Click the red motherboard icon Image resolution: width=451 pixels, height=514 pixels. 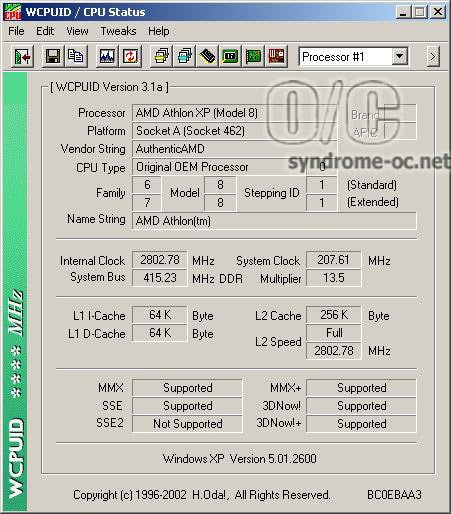tap(276, 57)
